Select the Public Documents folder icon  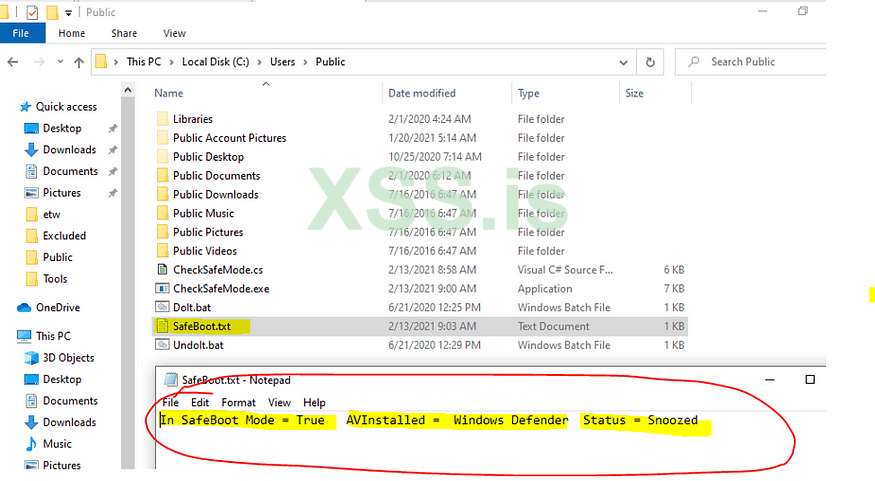coord(162,176)
